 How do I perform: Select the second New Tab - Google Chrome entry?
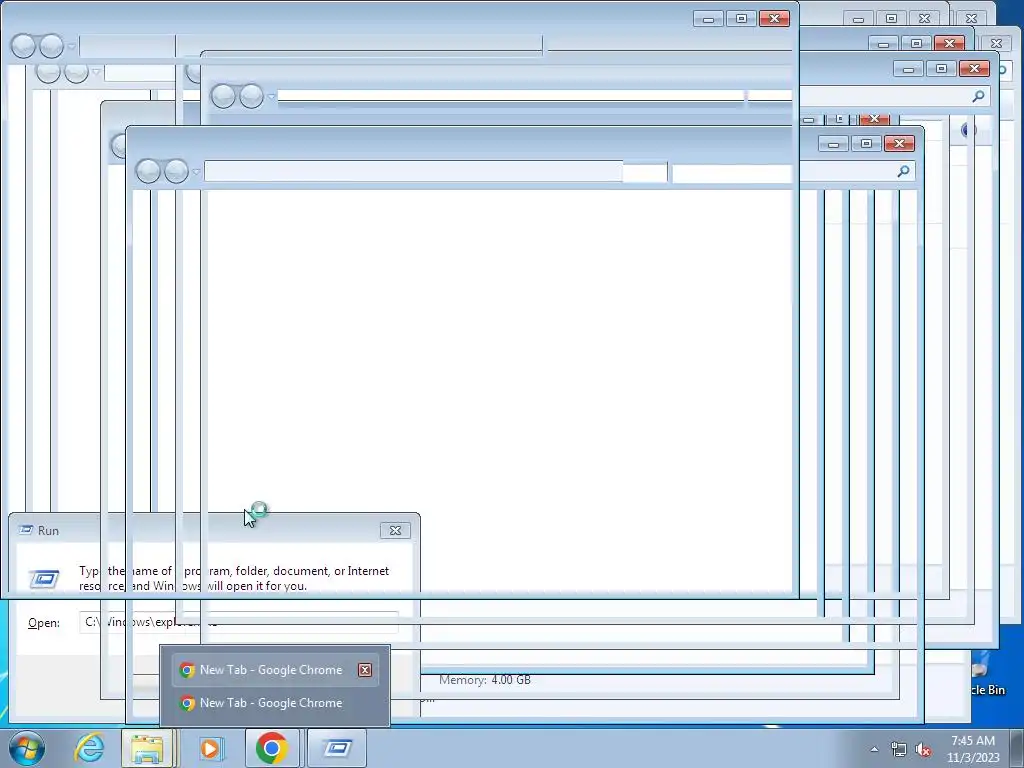tap(275, 703)
